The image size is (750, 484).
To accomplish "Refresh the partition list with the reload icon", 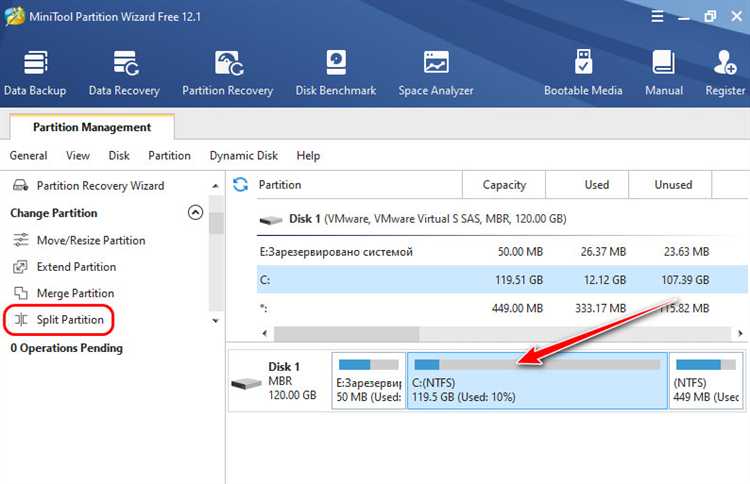I will coord(240,185).
